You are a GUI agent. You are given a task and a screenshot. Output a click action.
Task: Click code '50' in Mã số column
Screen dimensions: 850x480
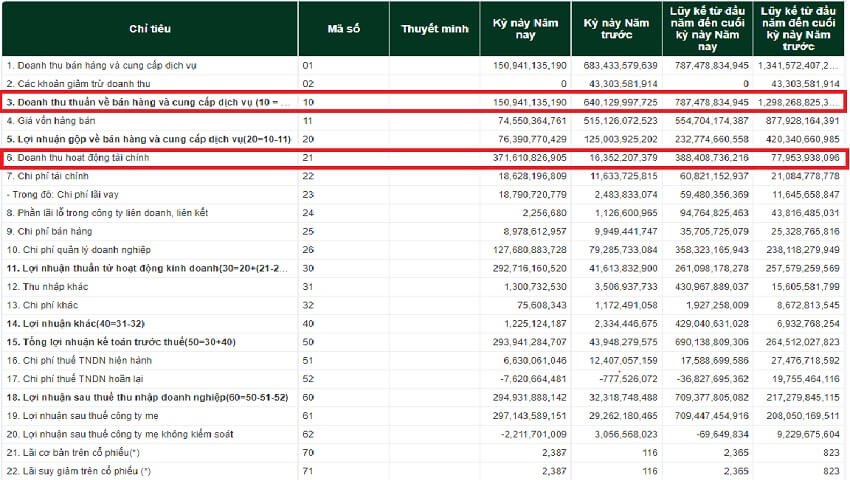pyautogui.click(x=308, y=342)
